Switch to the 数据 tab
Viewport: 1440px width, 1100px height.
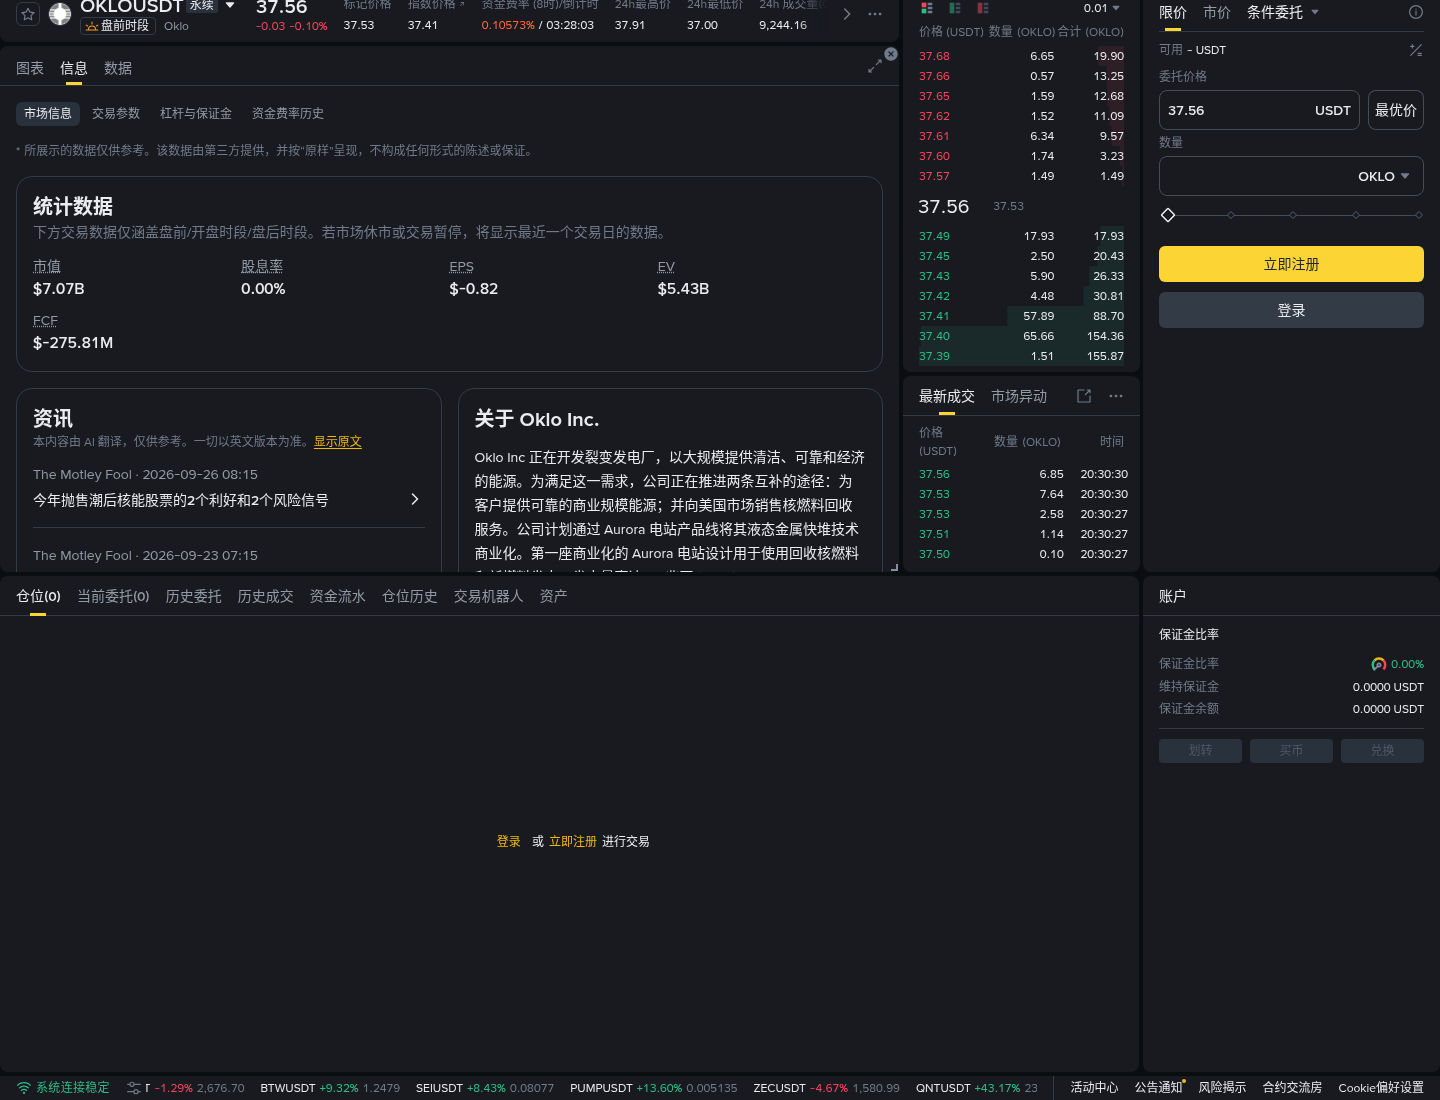coord(118,68)
